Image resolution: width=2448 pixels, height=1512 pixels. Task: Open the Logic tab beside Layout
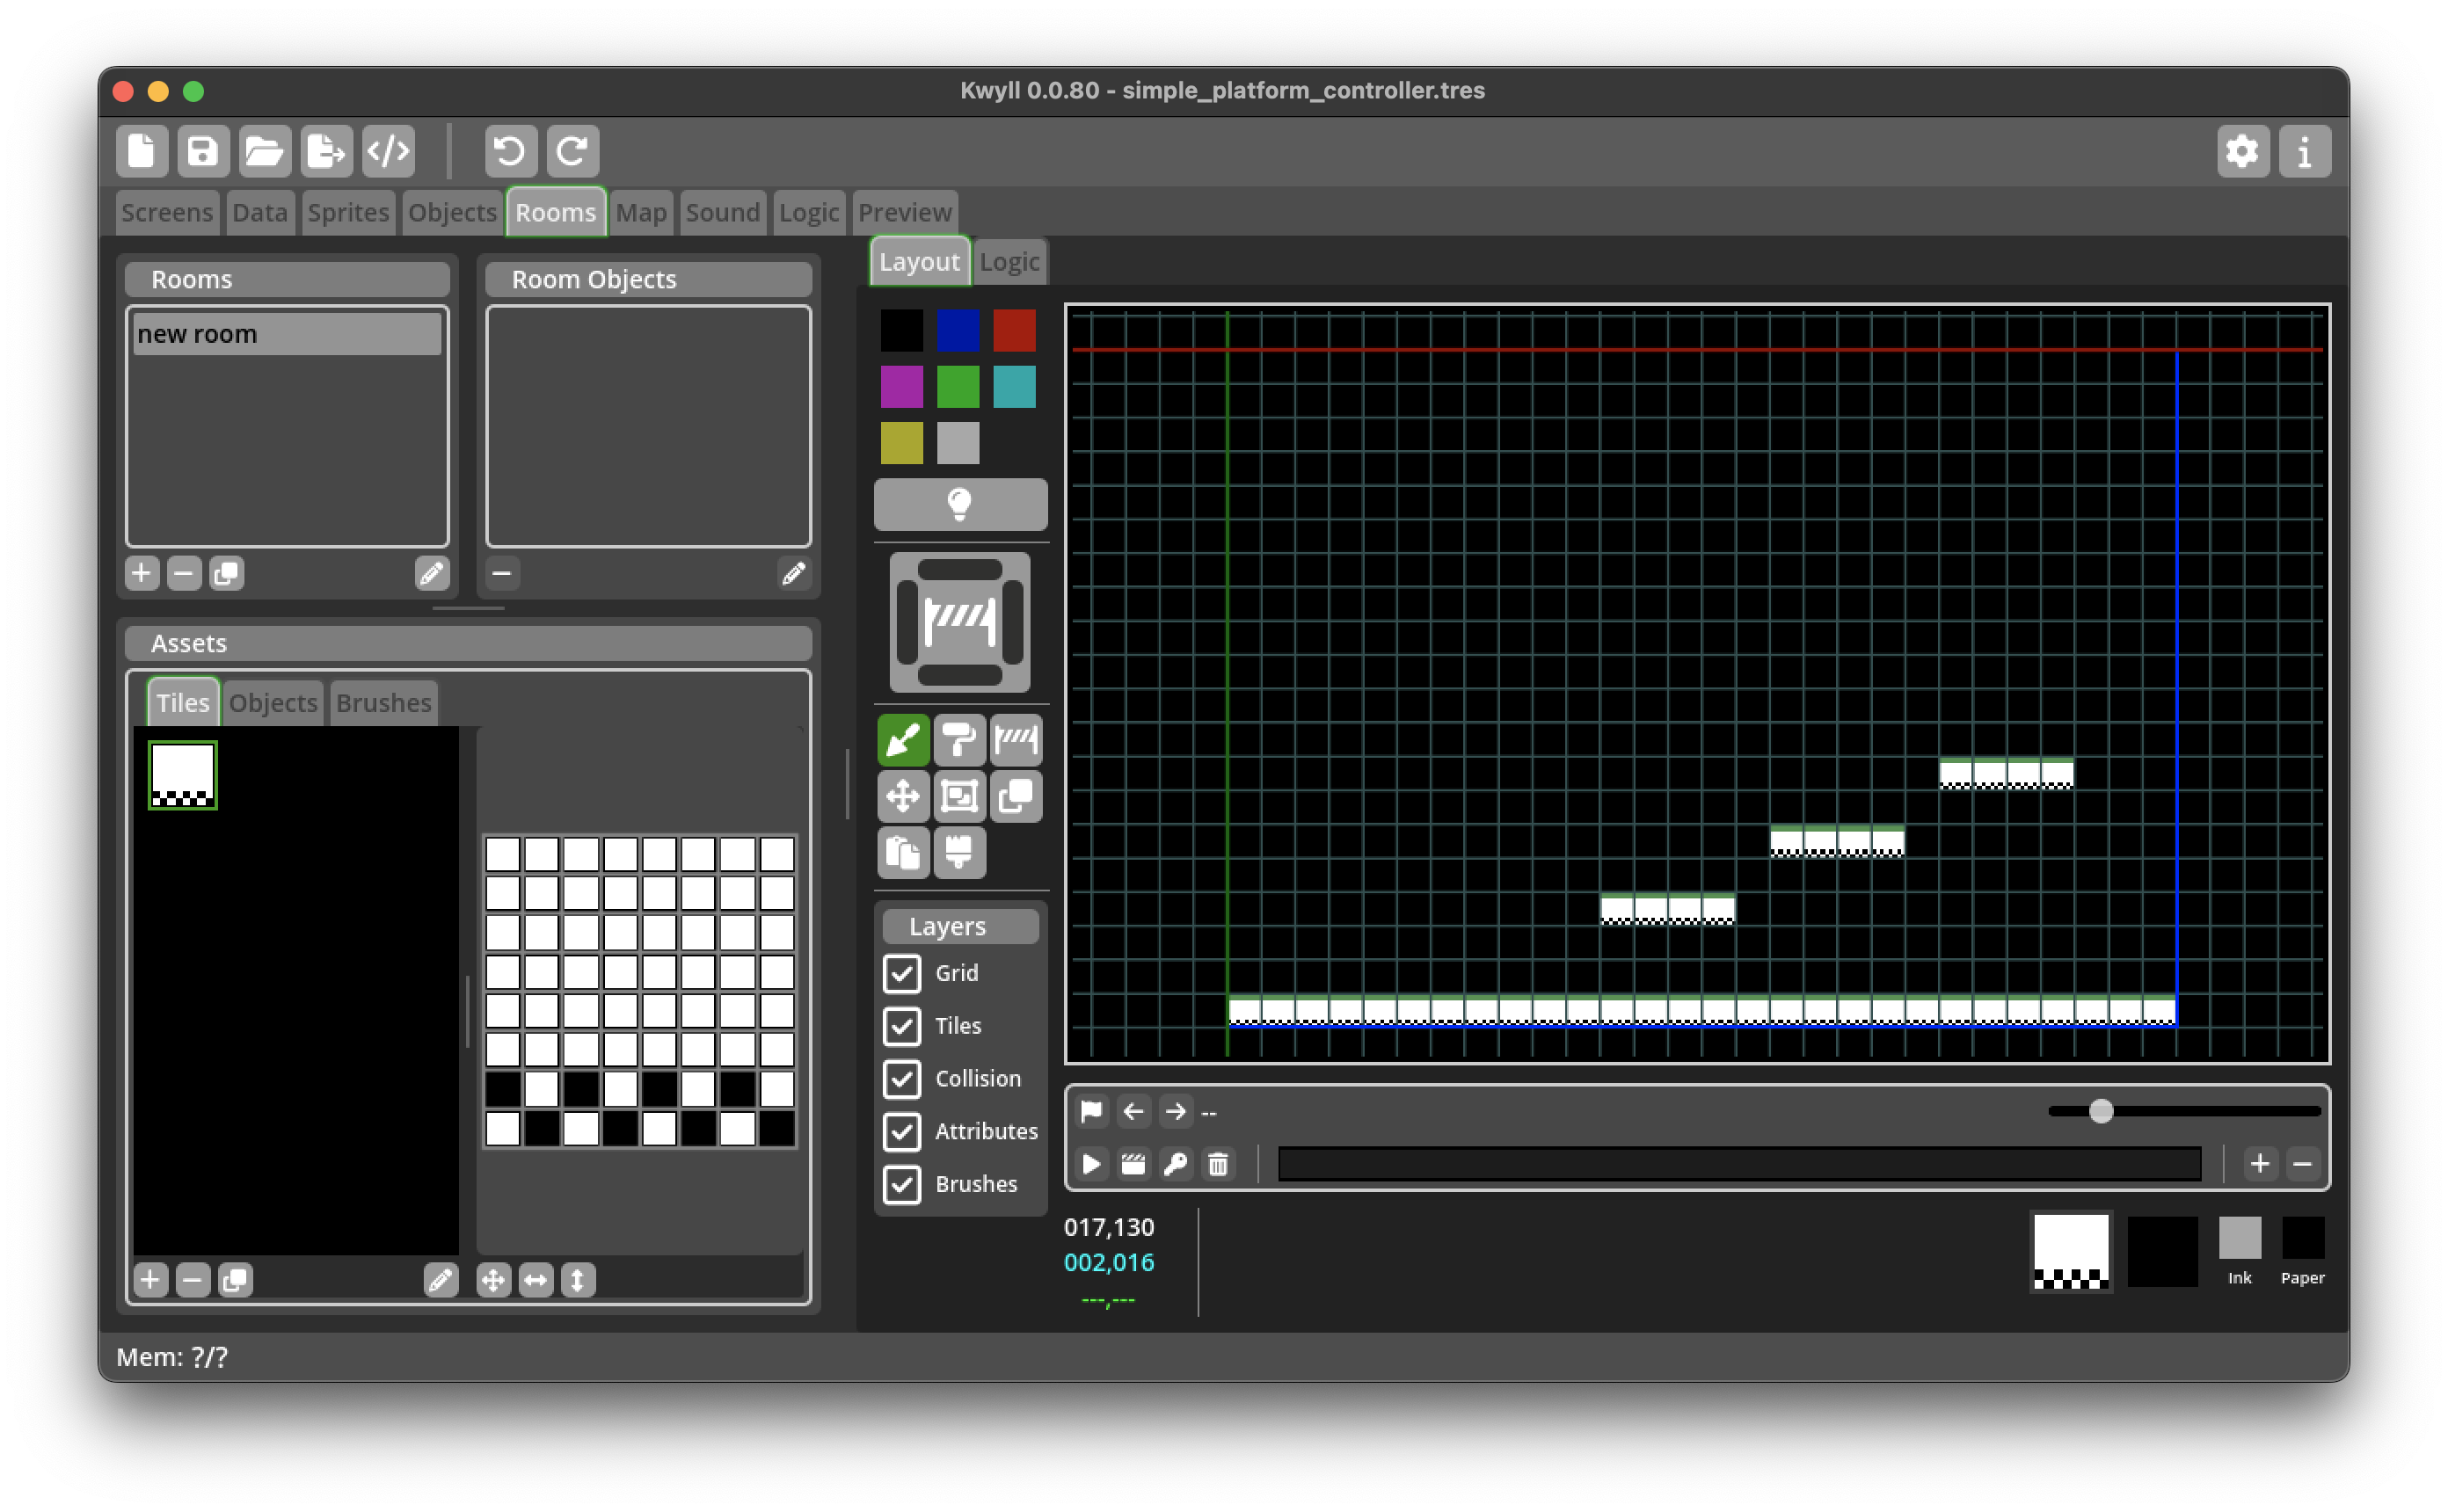(1009, 262)
